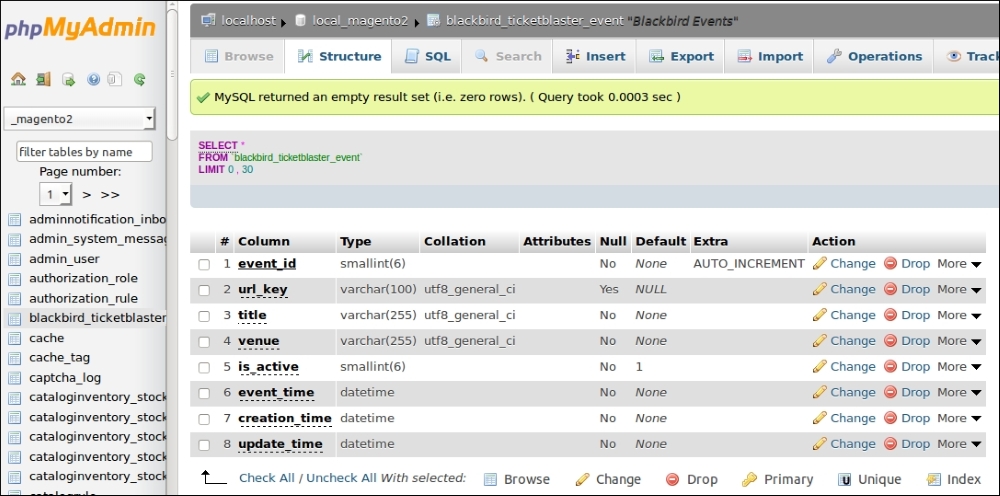The image size is (1000, 496).
Task: Expand the More menu for venue row
Action: tap(958, 341)
